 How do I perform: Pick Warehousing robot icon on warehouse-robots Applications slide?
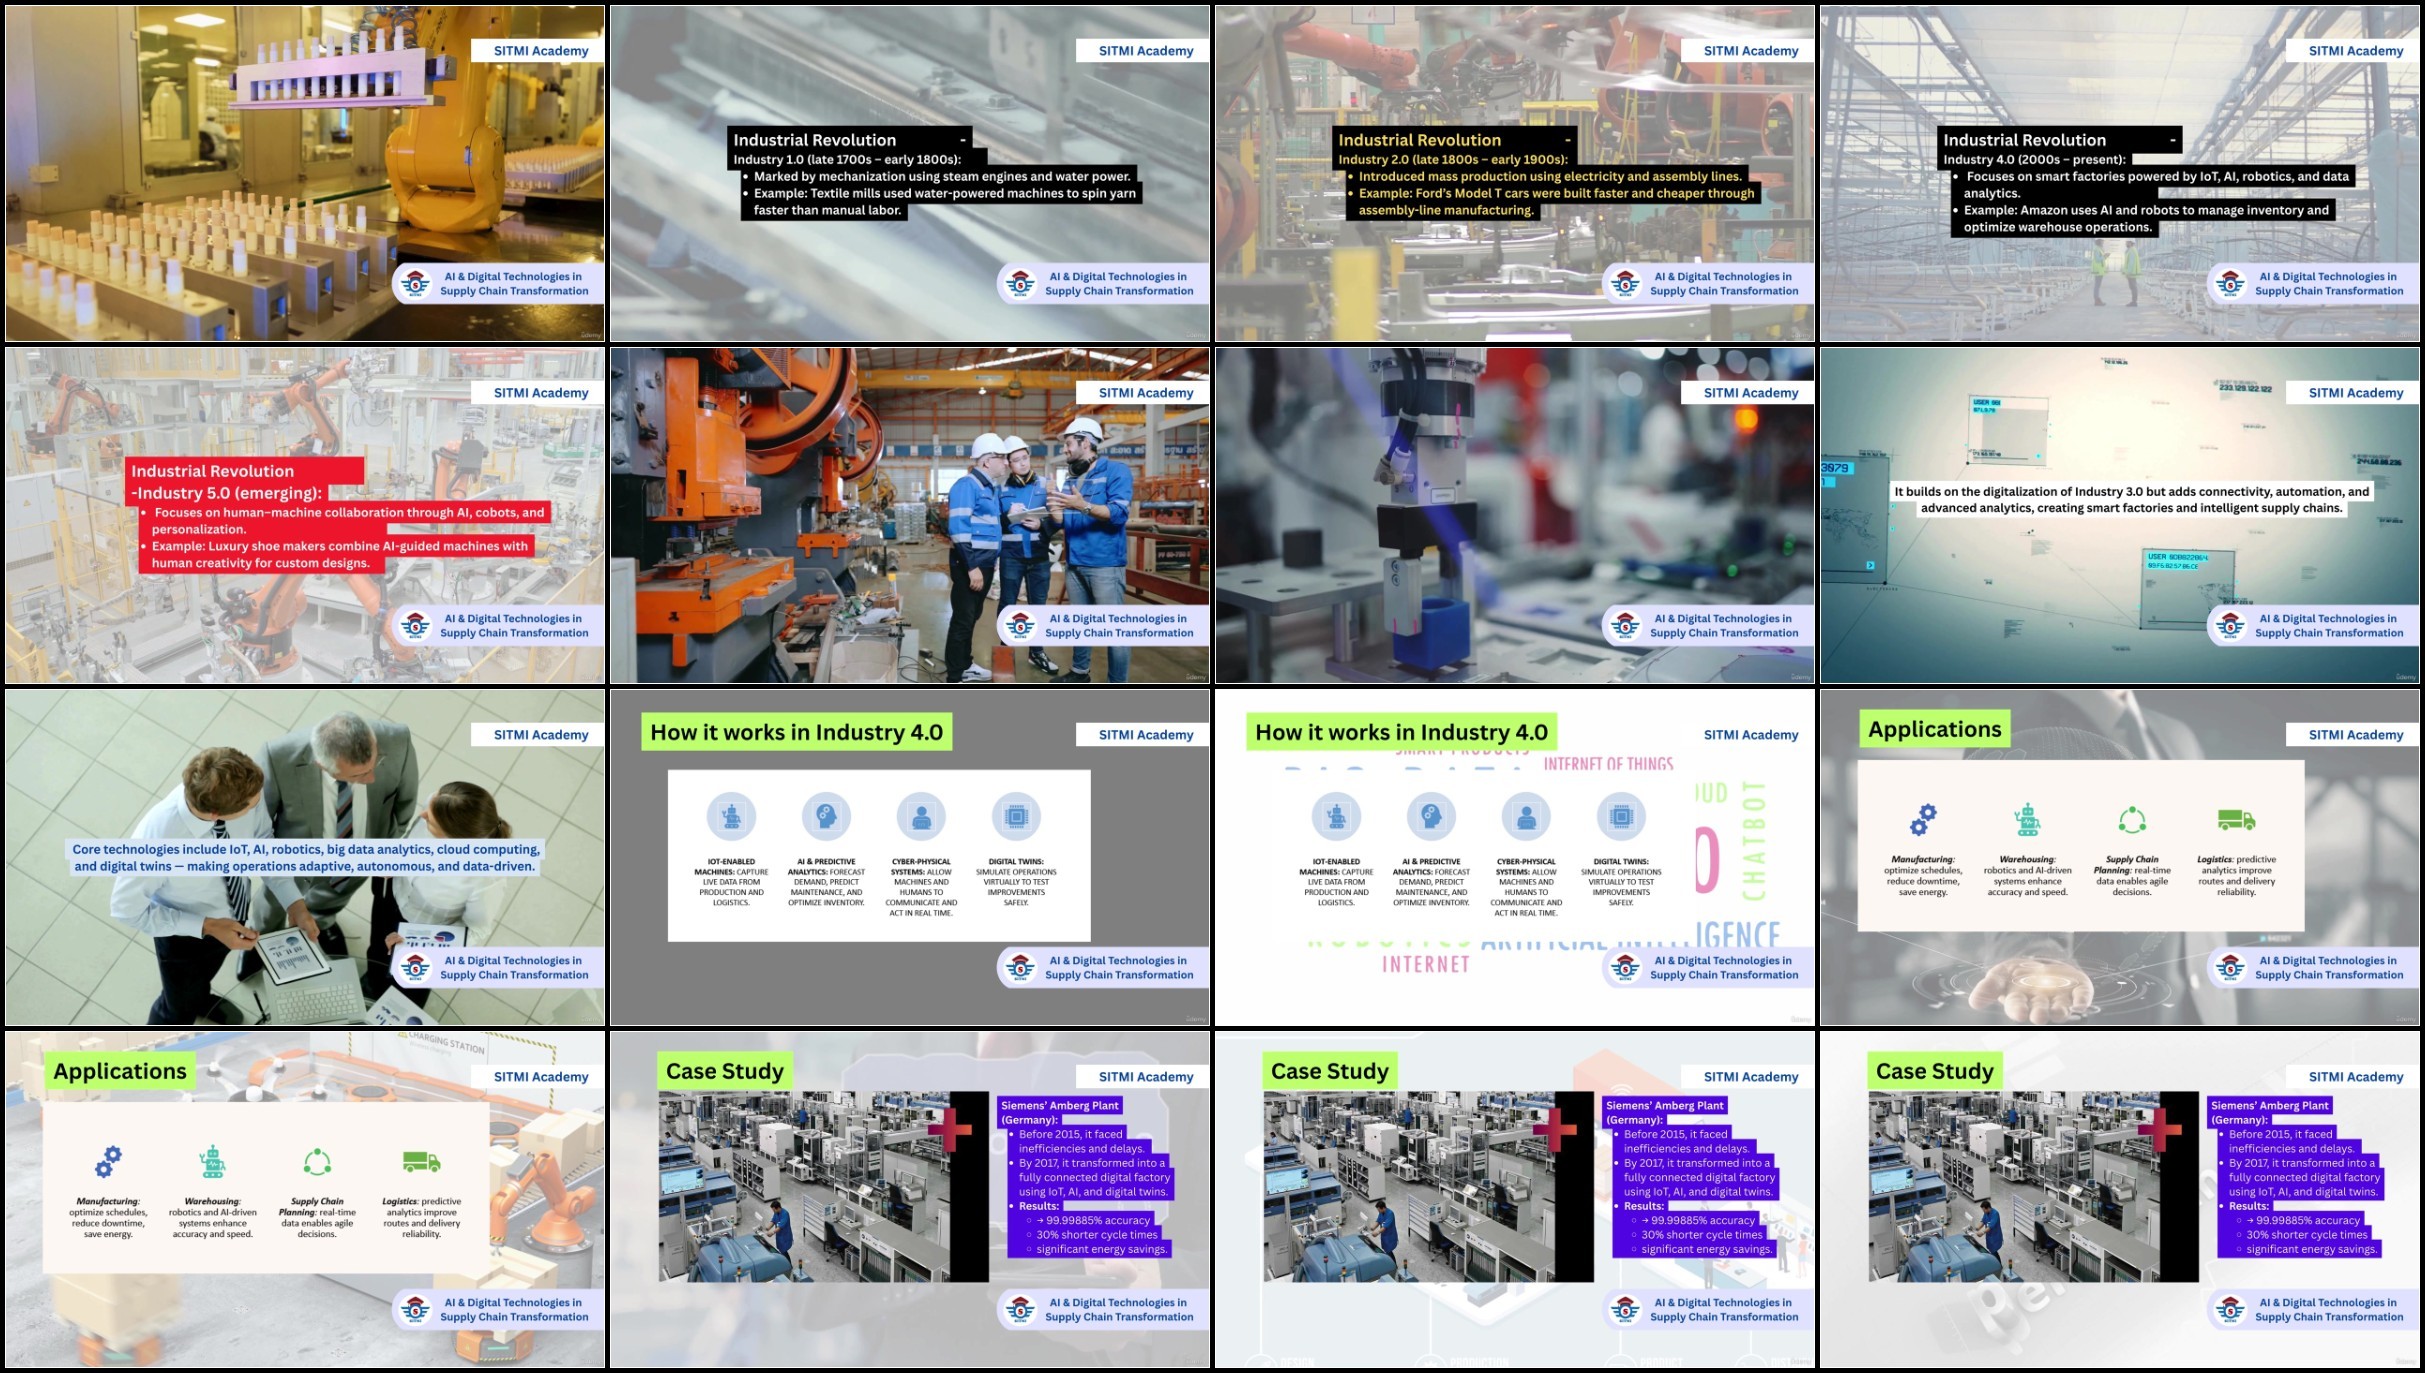coord(212,1162)
